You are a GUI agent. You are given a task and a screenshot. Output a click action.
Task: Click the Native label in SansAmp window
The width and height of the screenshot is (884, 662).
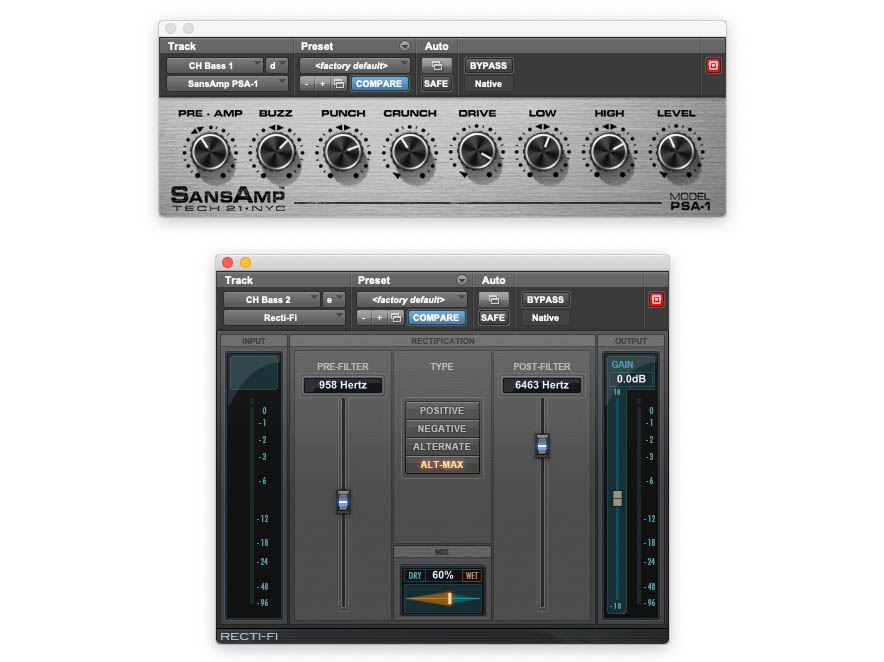488,83
